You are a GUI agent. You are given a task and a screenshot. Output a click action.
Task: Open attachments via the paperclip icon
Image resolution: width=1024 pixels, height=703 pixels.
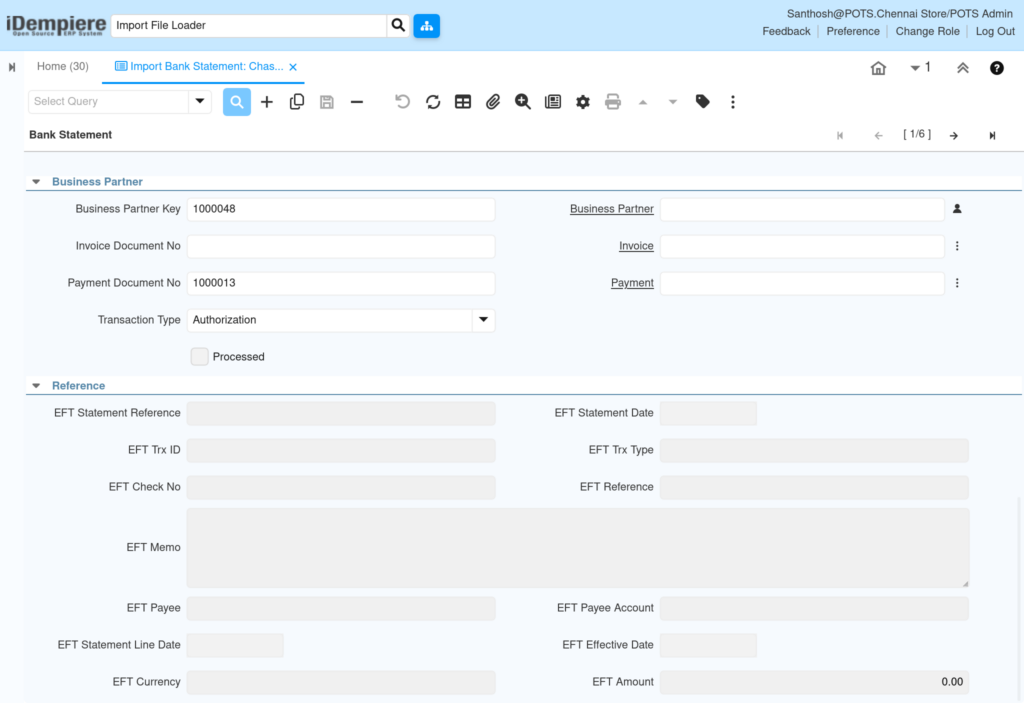click(x=492, y=102)
